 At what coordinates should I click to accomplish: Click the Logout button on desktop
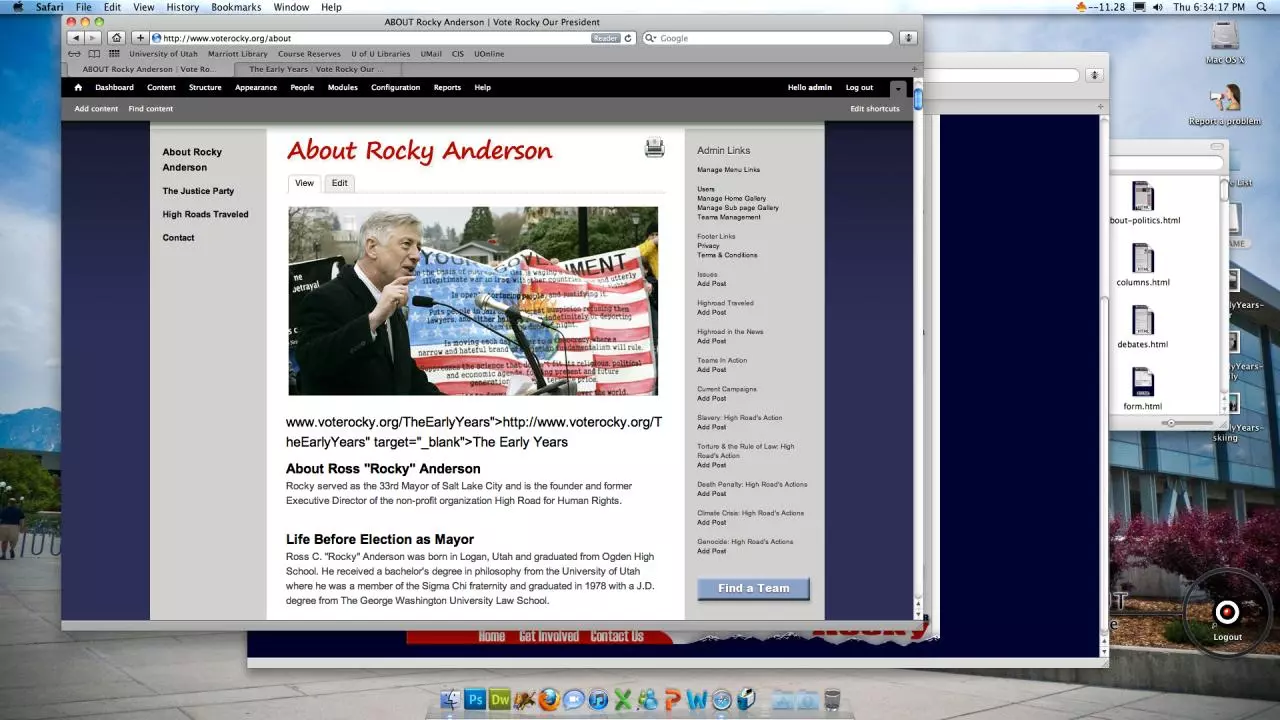1227,613
